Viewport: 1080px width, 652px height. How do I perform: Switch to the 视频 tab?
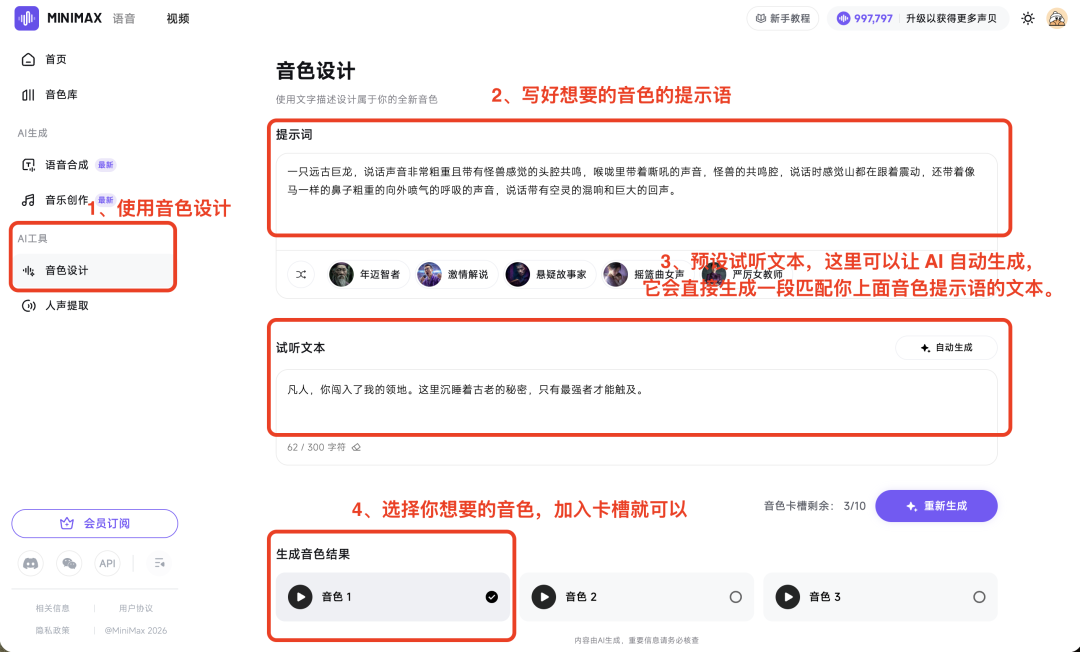(177, 18)
